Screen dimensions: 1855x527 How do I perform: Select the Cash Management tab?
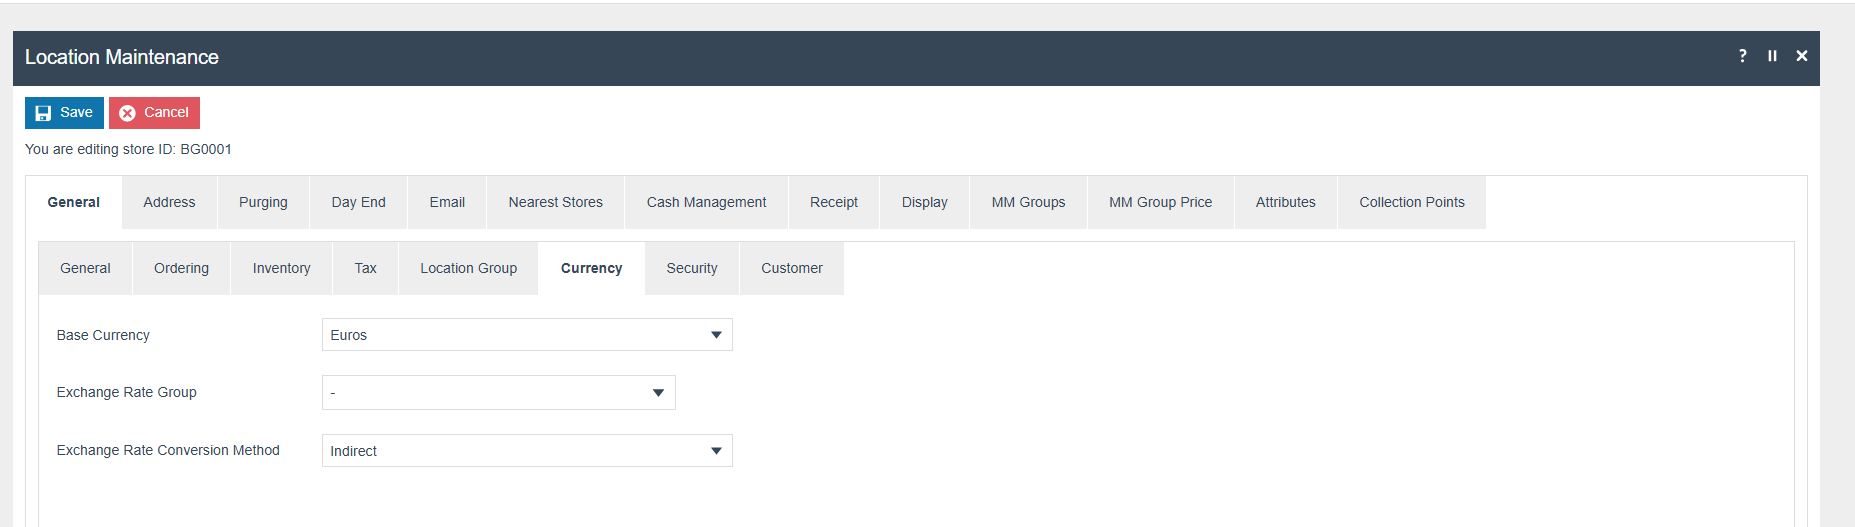click(x=706, y=202)
